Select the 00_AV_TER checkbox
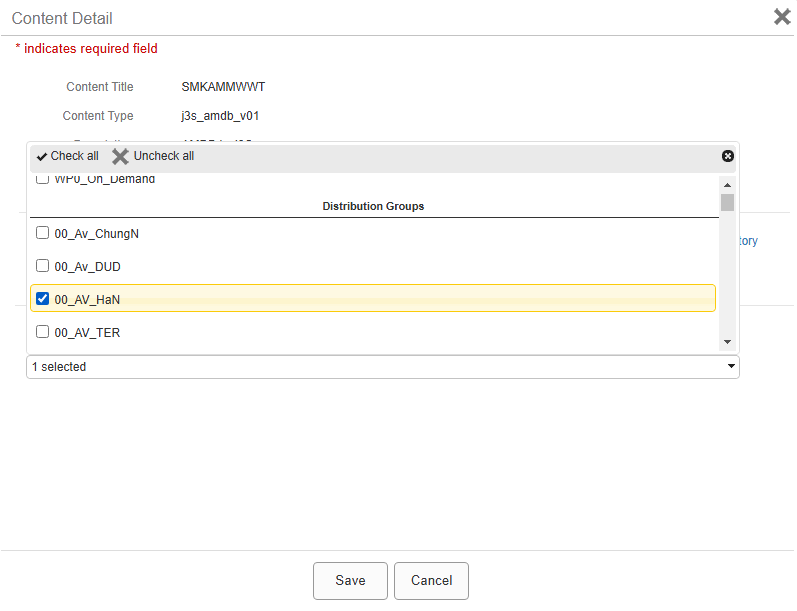This screenshot has width=797, height=611. pyautogui.click(x=43, y=332)
